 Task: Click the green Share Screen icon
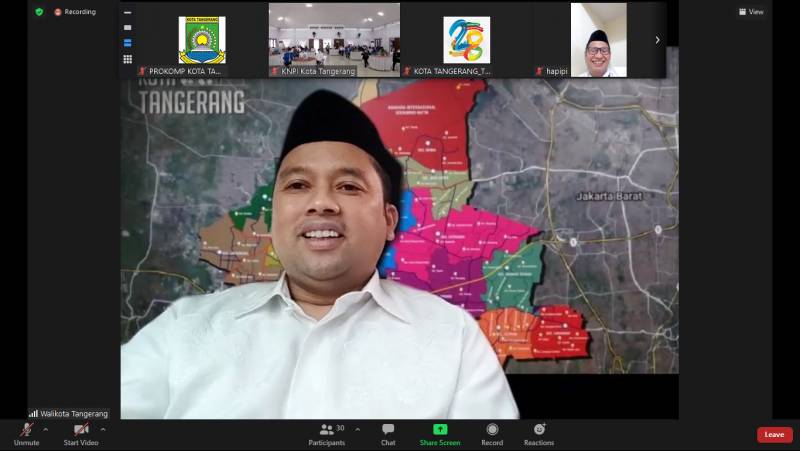pyautogui.click(x=440, y=431)
